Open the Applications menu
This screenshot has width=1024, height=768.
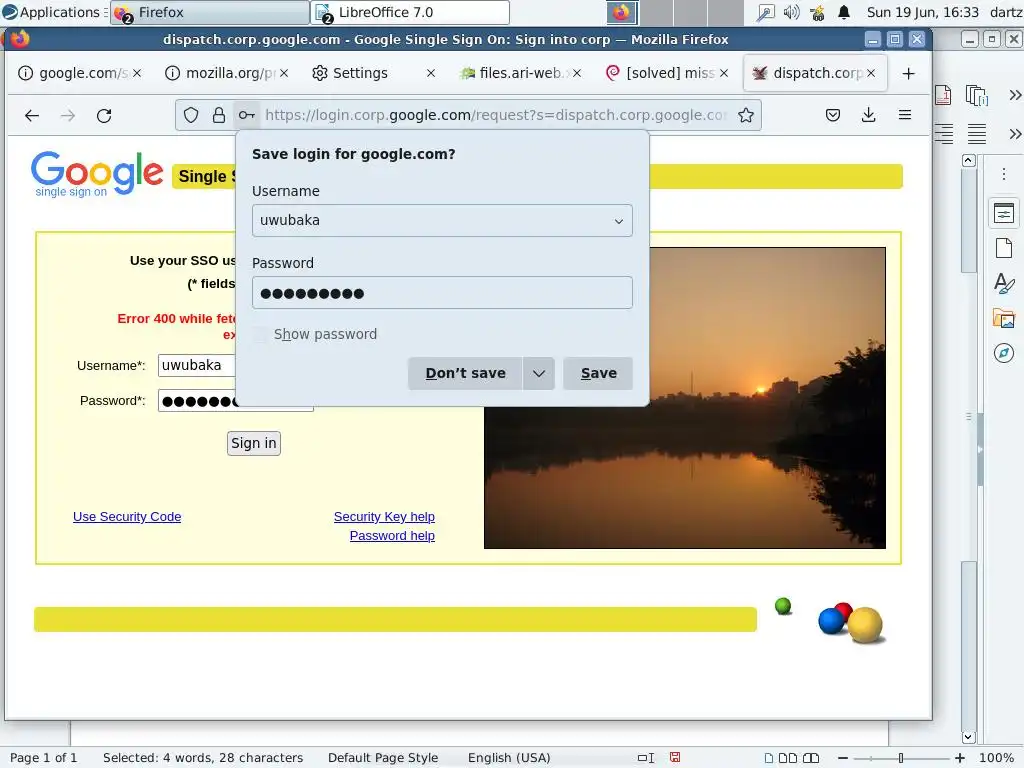click(x=53, y=12)
